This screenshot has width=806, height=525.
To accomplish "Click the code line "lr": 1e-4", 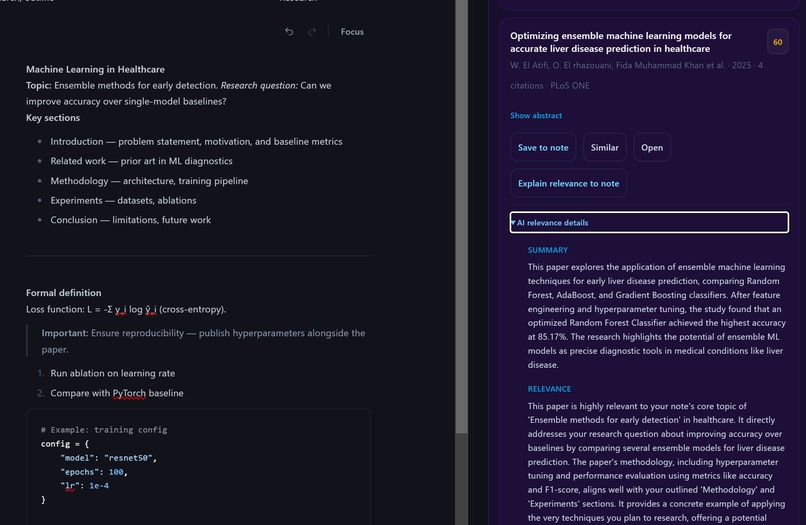I will point(84,485).
